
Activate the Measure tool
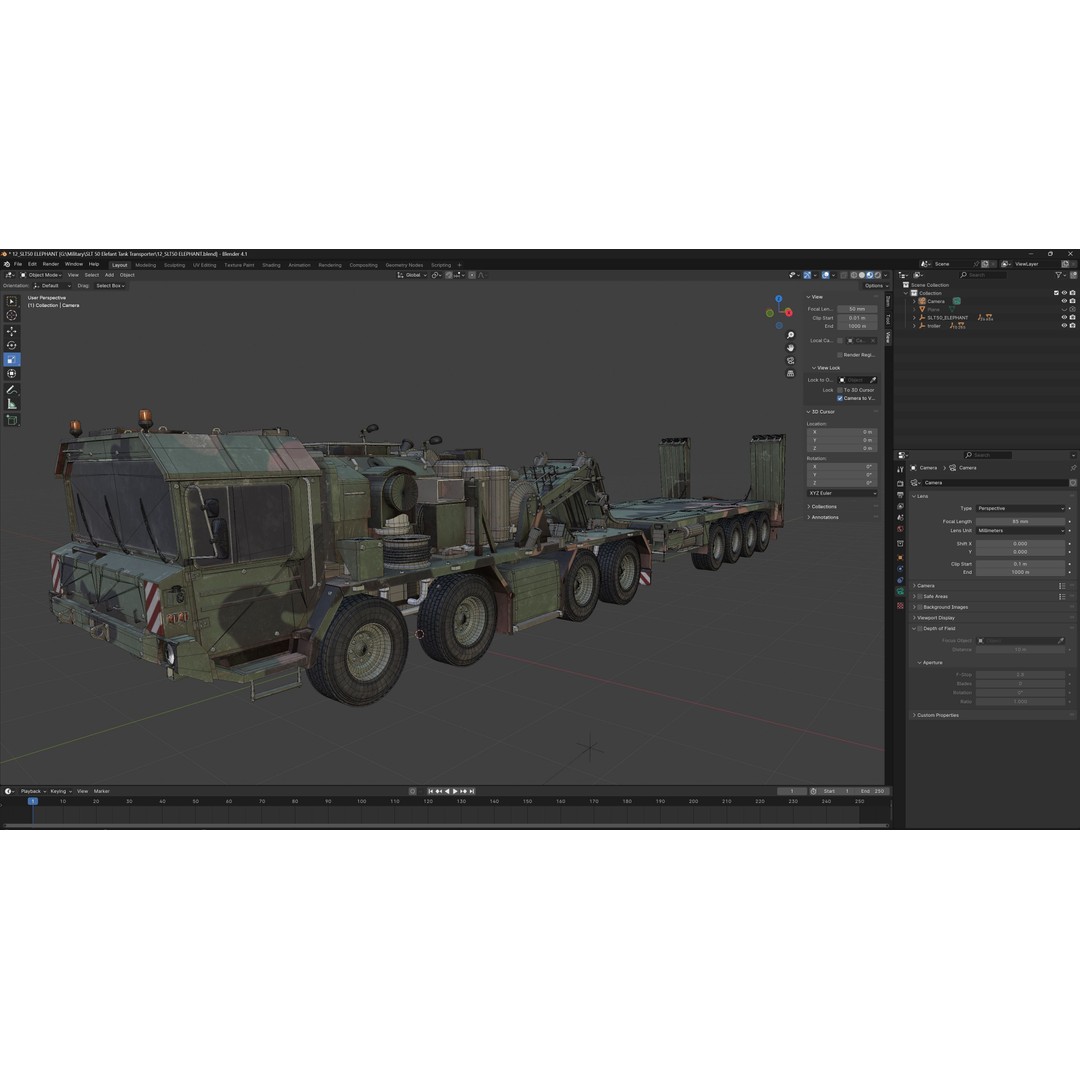(12, 403)
